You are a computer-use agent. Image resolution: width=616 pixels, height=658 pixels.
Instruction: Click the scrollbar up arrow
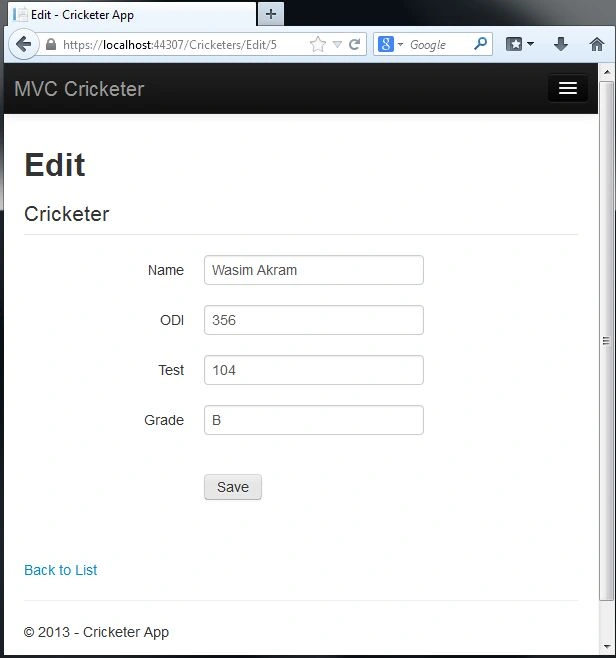(x=607, y=72)
